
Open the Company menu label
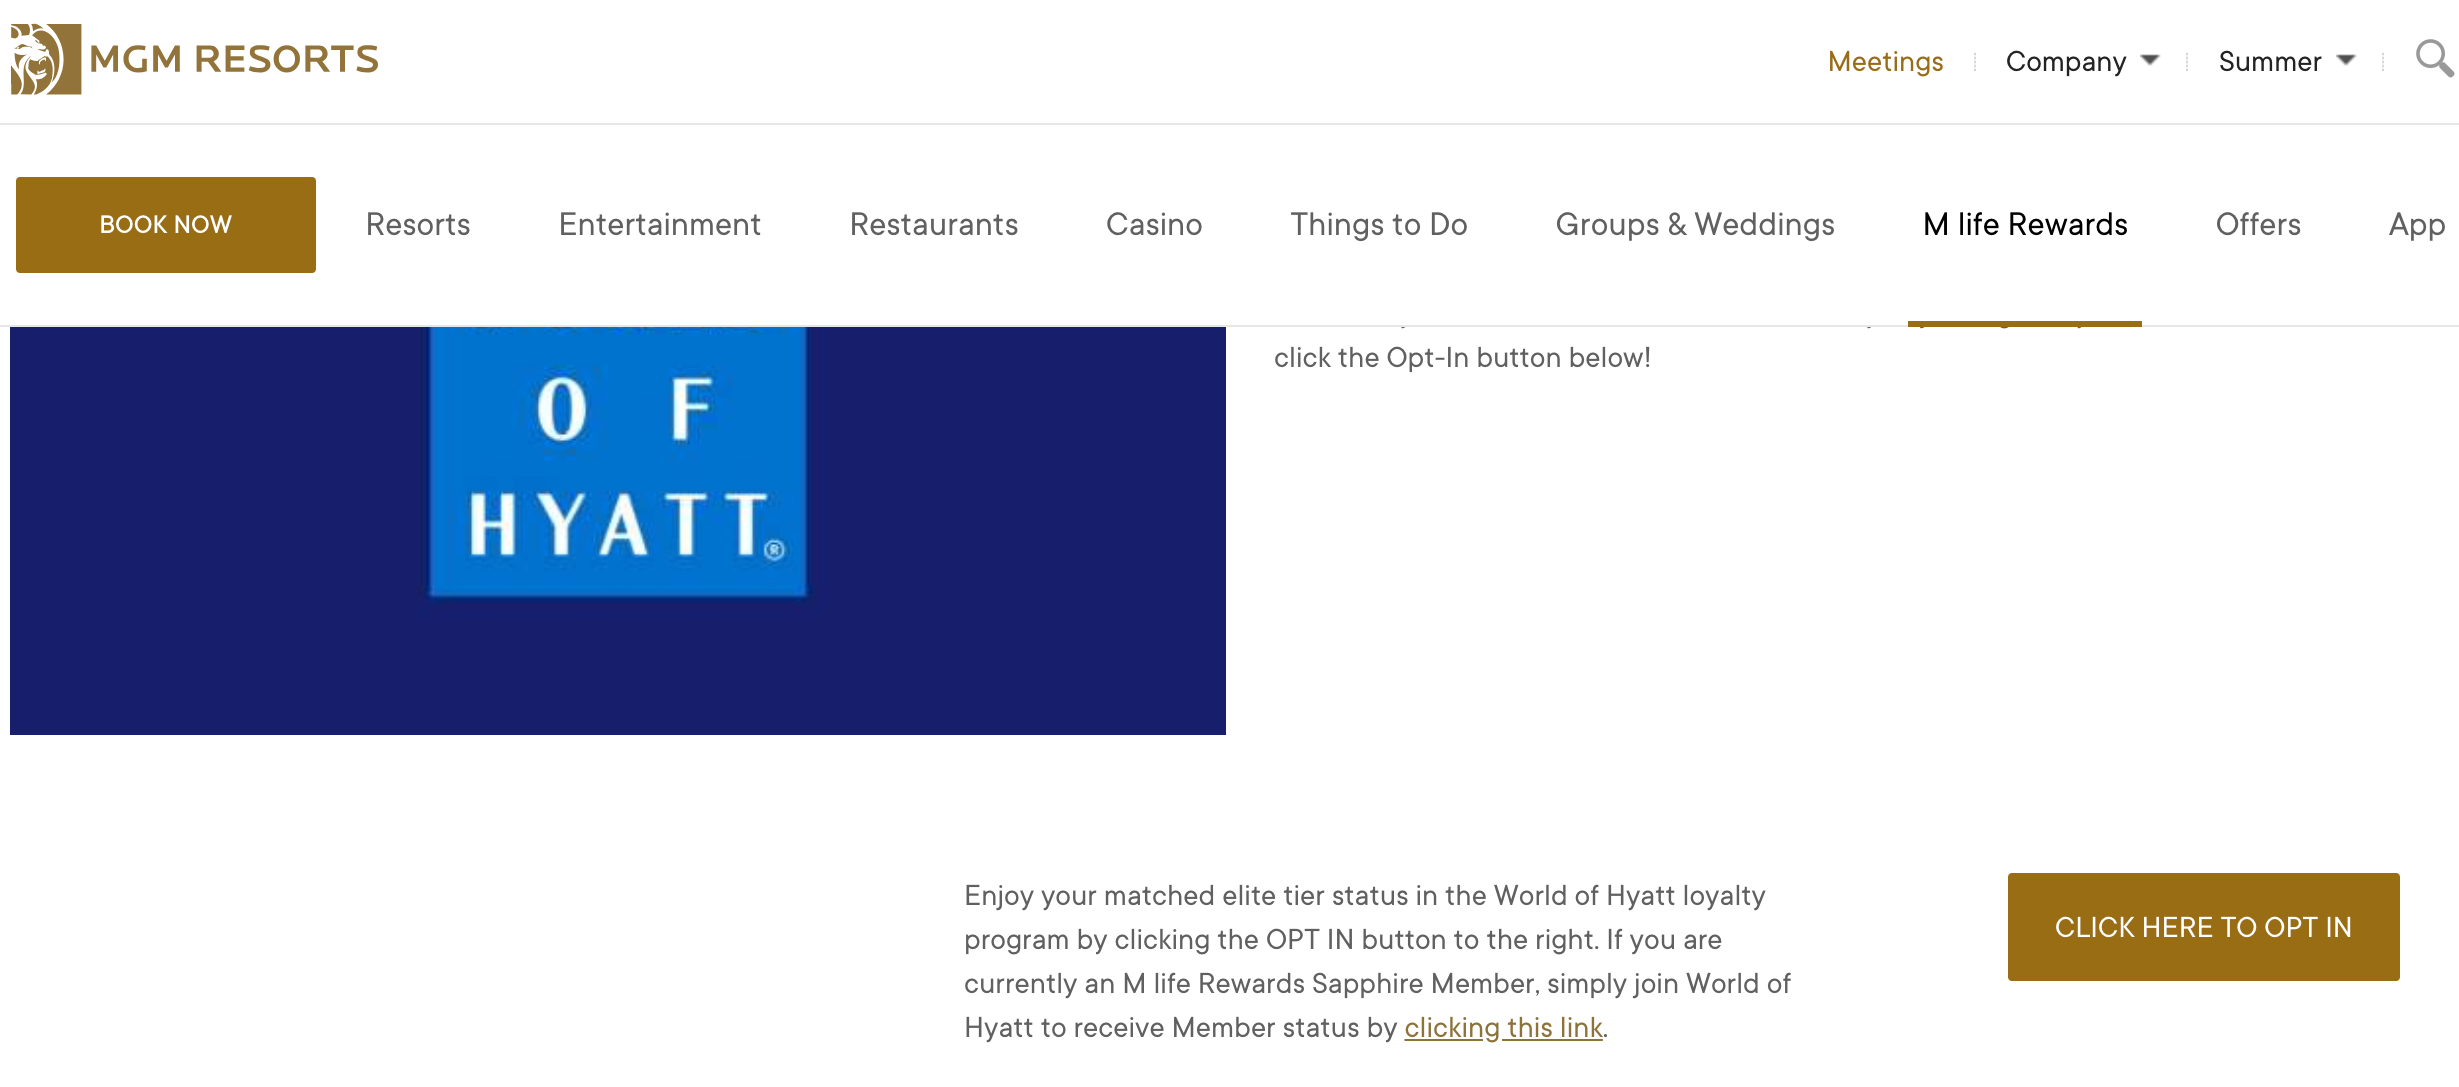click(2066, 62)
